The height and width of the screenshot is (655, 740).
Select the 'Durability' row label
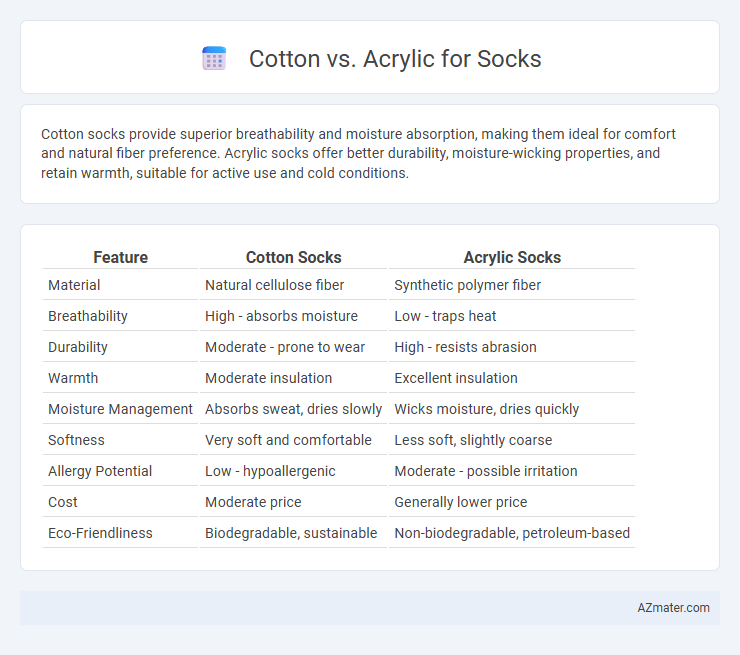(78, 347)
